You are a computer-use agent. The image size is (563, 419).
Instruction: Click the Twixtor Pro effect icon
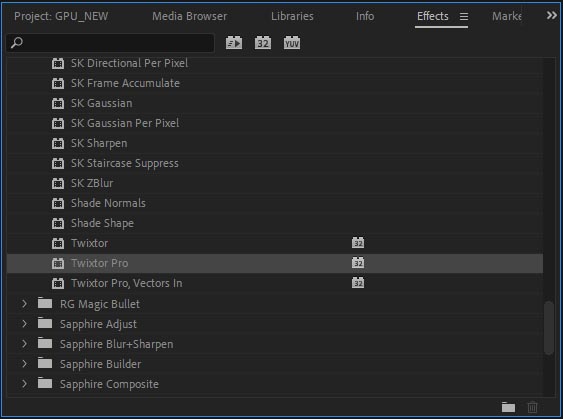click(x=58, y=263)
